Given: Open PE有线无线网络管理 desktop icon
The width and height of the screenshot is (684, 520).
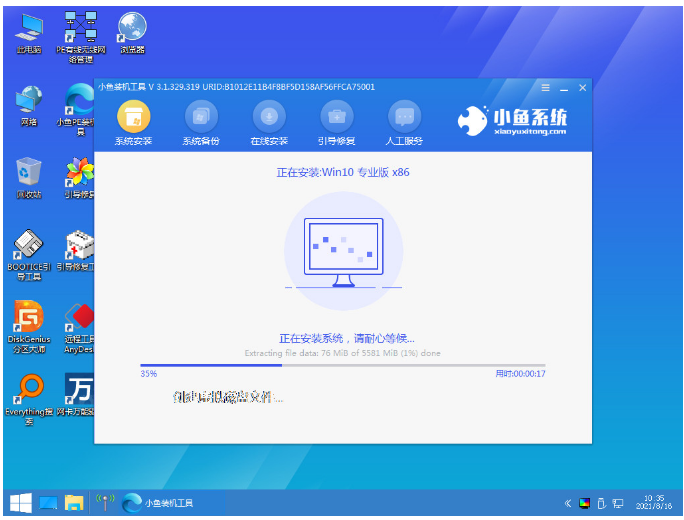Looking at the screenshot, I should coord(81,38).
